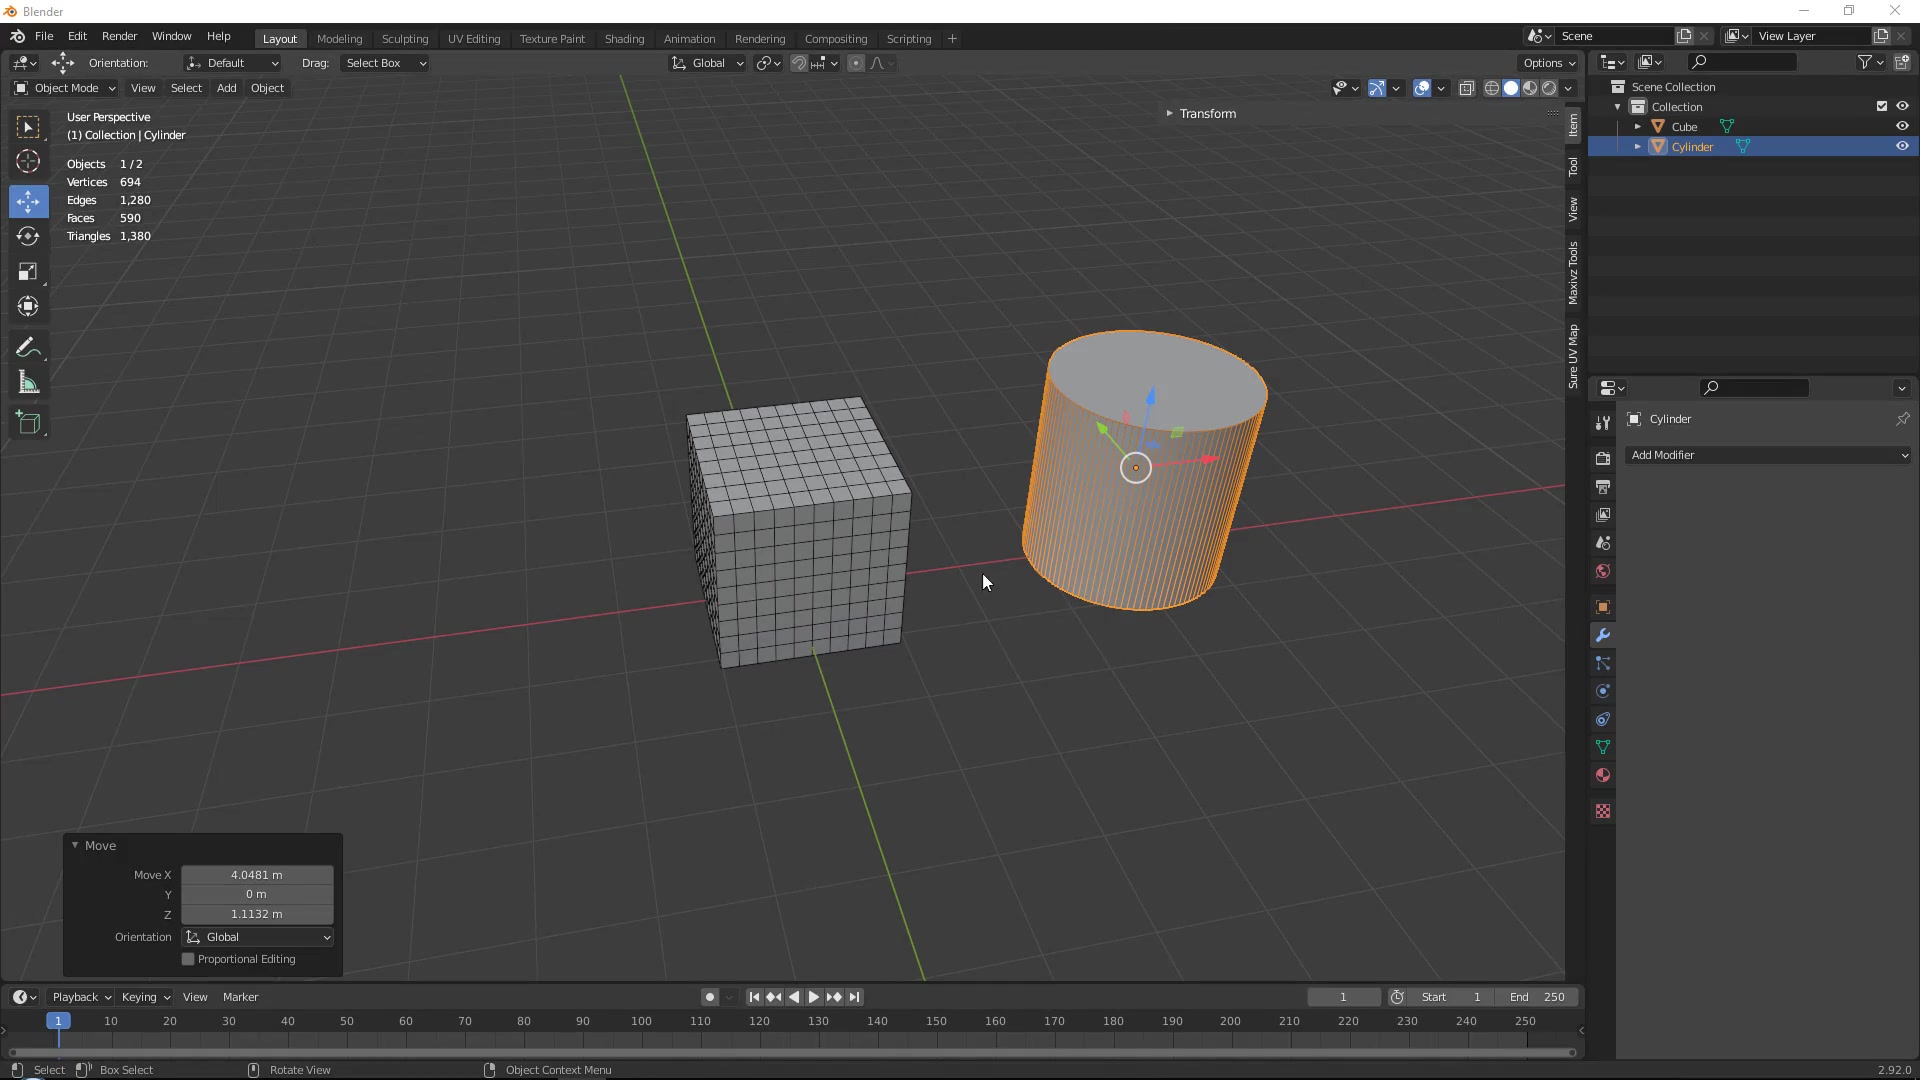The height and width of the screenshot is (1080, 1920).
Task: Open the Options popover button
Action: 1549,63
